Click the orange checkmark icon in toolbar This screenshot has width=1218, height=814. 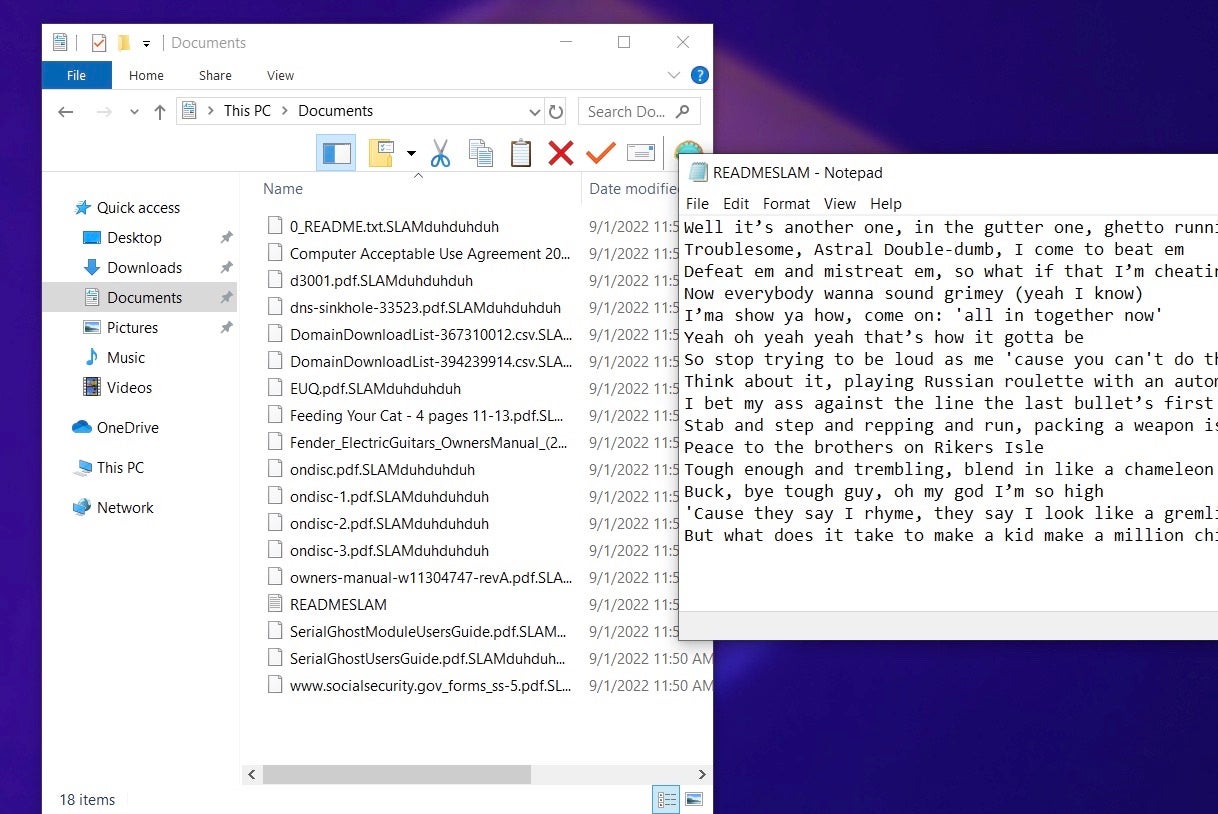600,153
